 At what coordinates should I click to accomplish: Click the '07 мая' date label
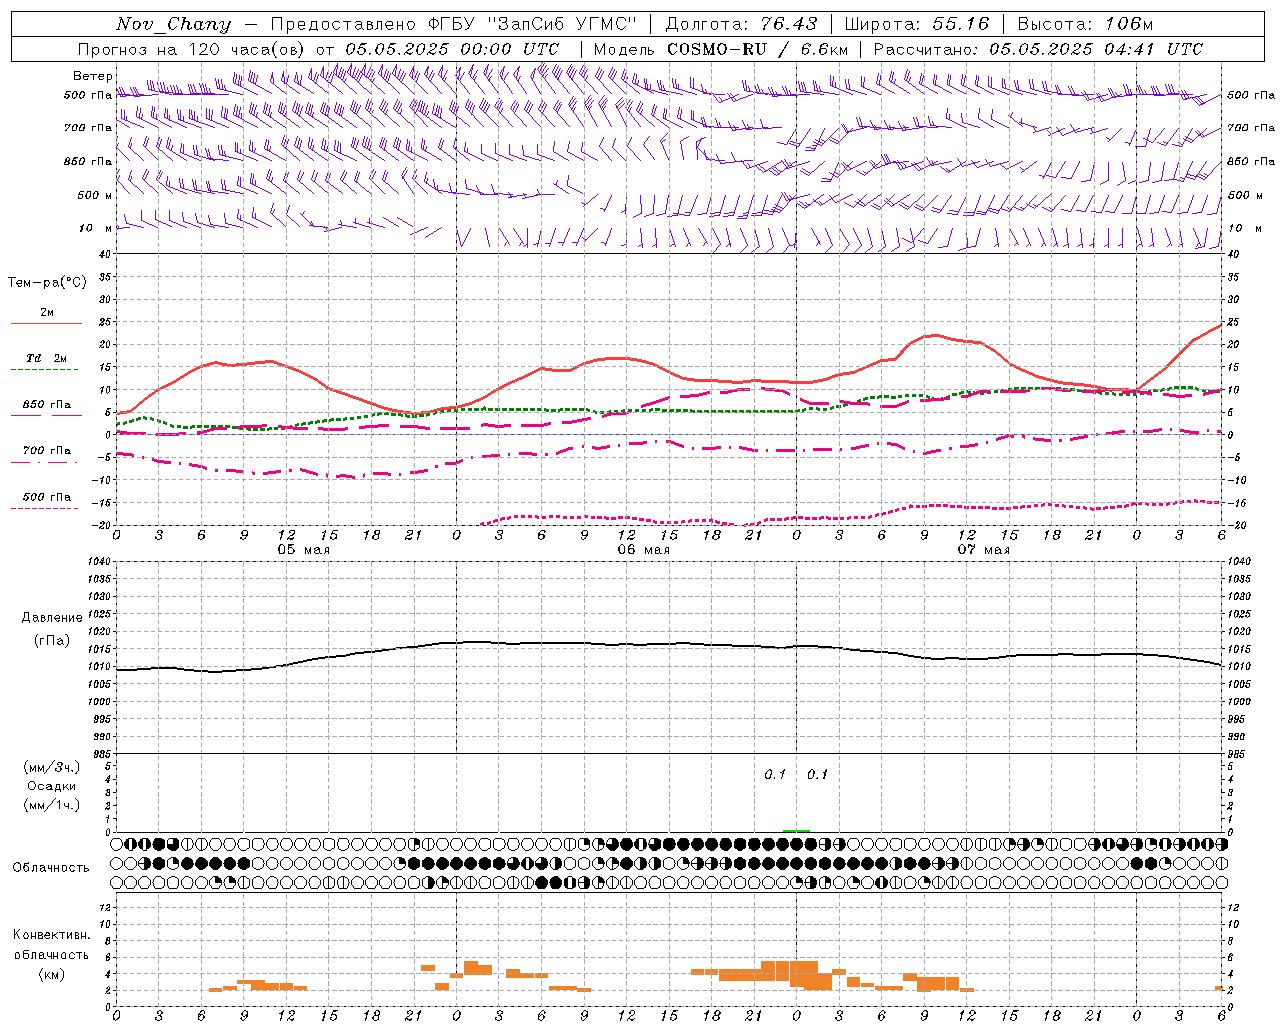pos(983,550)
